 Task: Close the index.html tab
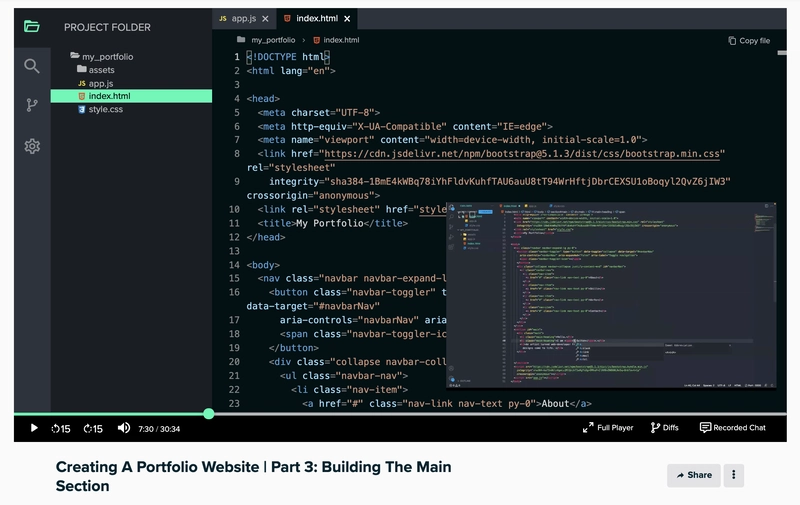(x=347, y=19)
